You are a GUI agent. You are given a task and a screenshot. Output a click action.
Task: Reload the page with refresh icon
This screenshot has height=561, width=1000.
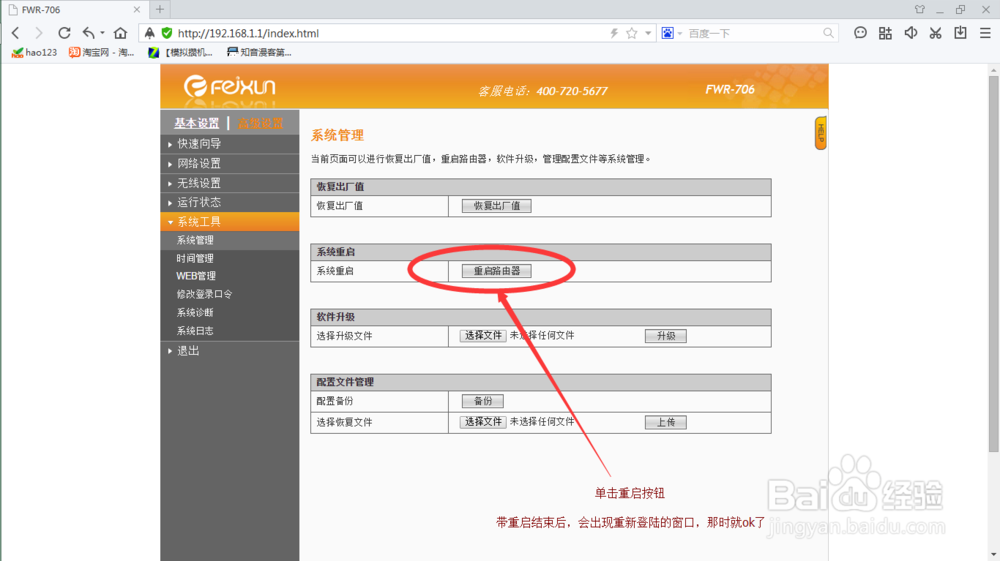[x=64, y=33]
